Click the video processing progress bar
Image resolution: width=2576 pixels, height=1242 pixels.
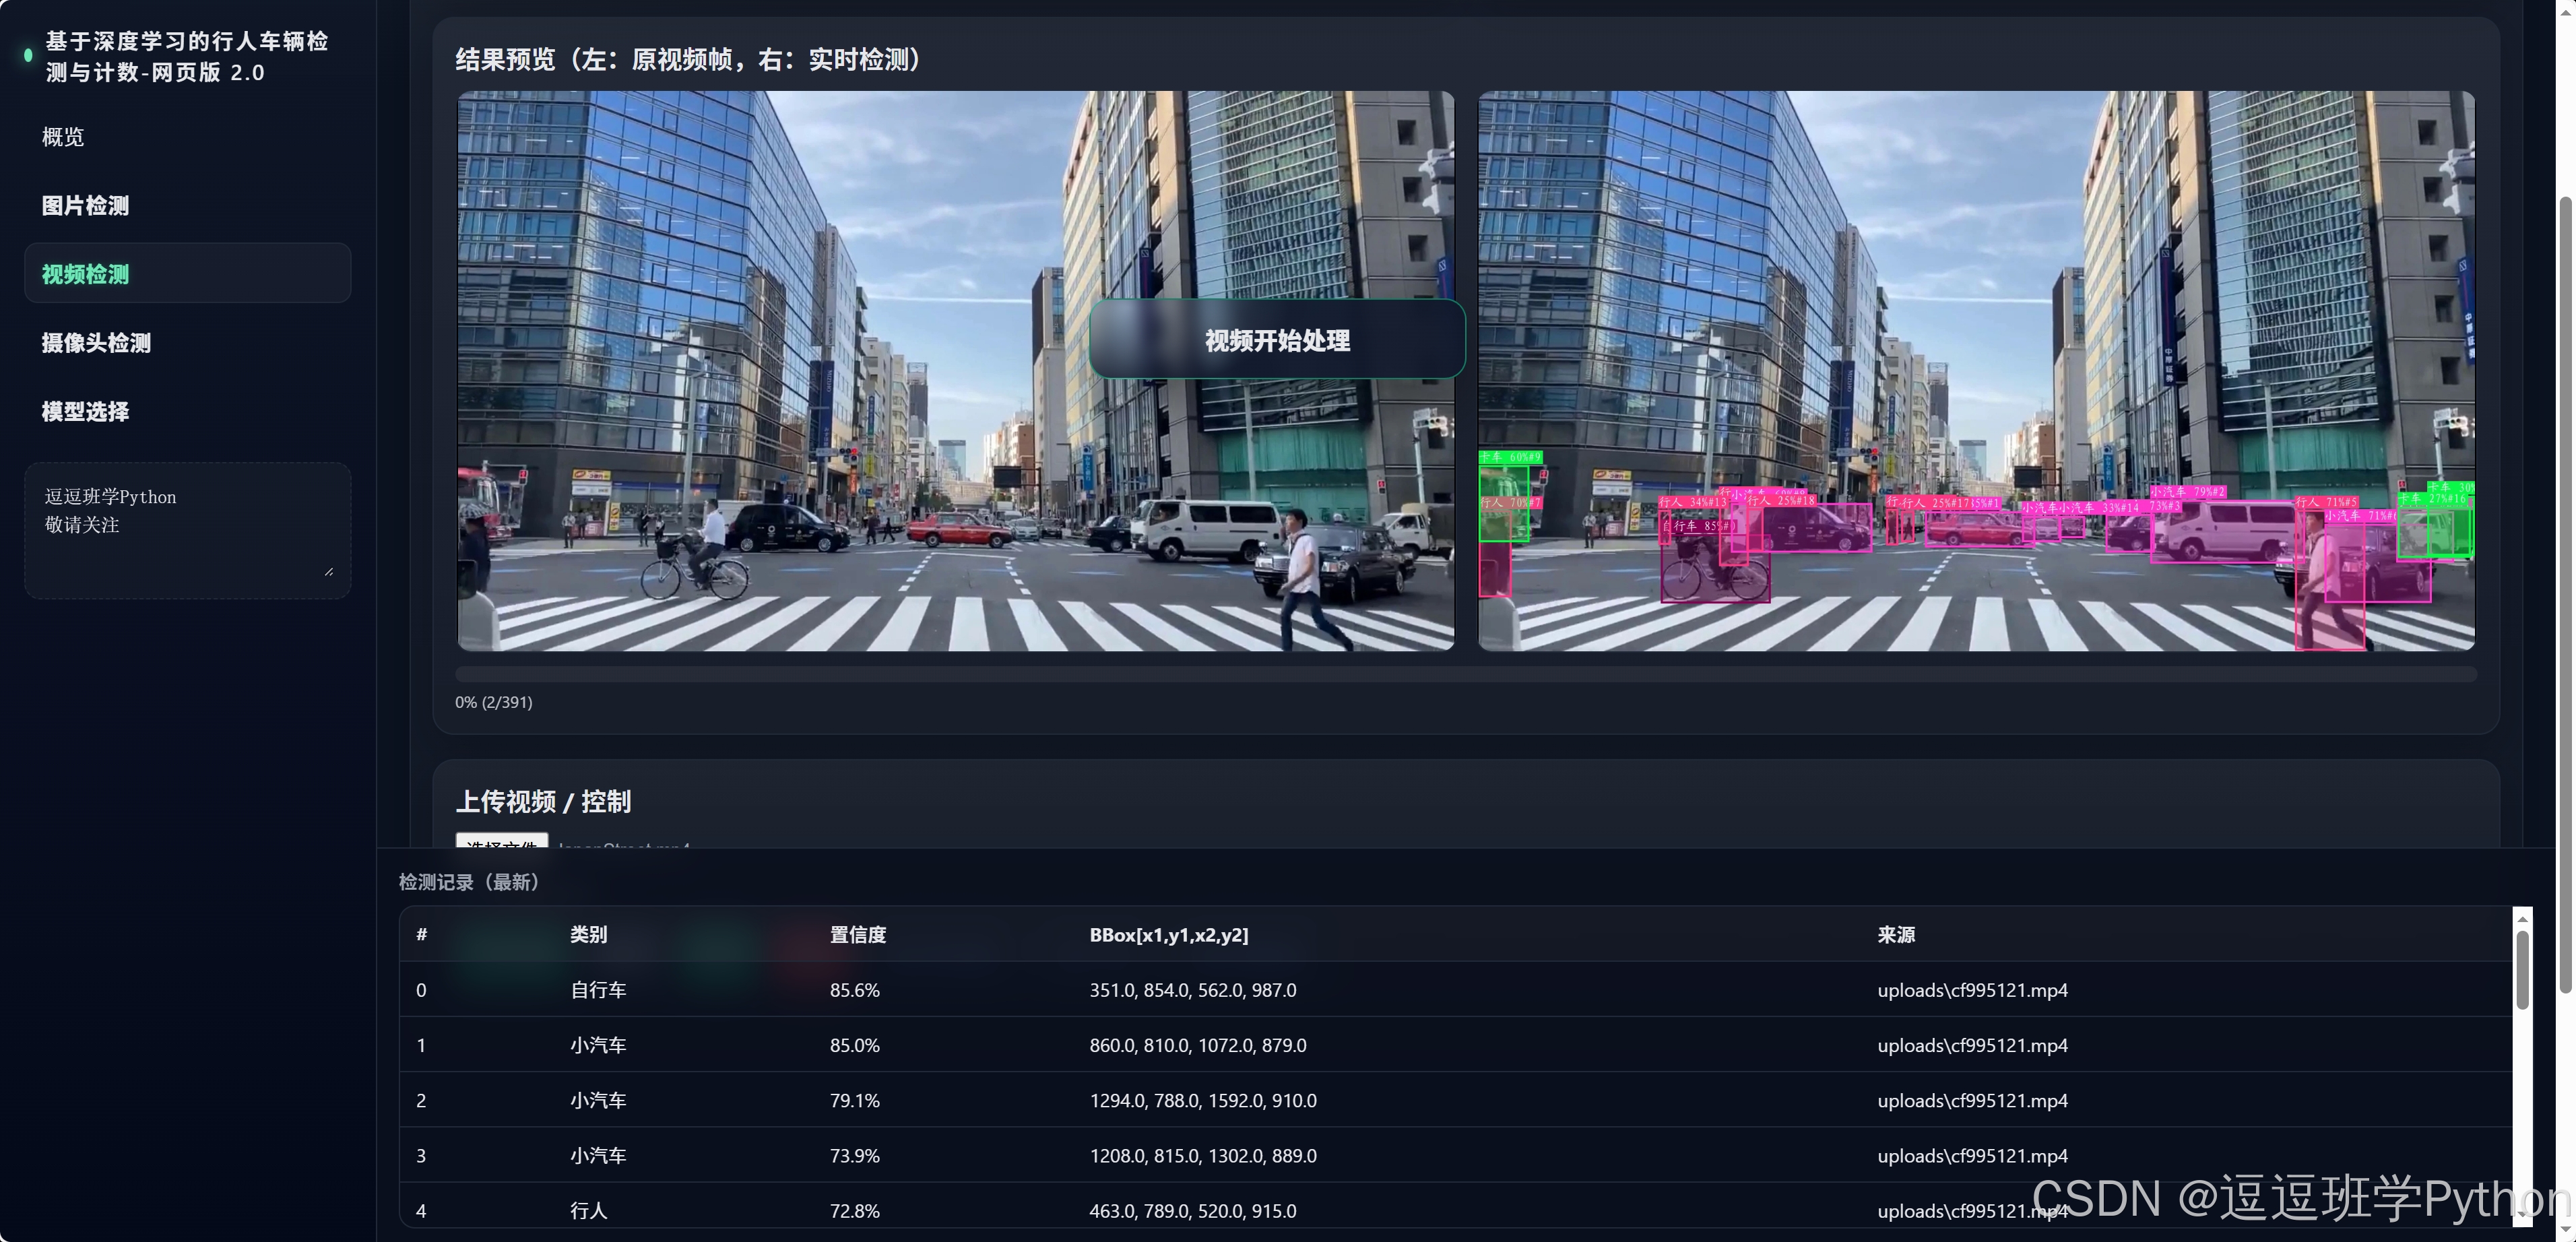(1465, 675)
